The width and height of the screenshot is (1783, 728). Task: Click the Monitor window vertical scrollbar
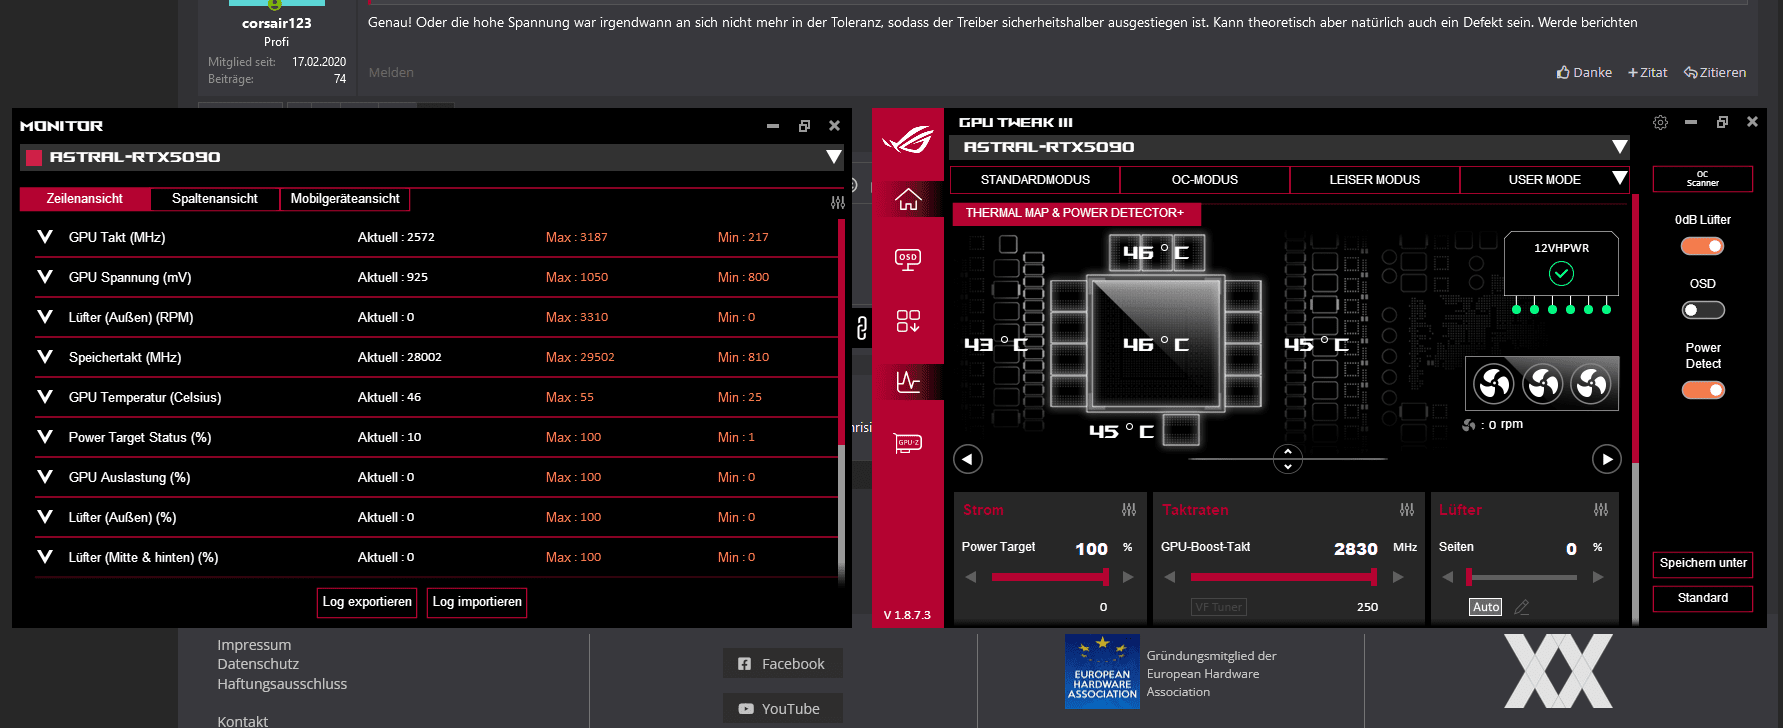842,400
